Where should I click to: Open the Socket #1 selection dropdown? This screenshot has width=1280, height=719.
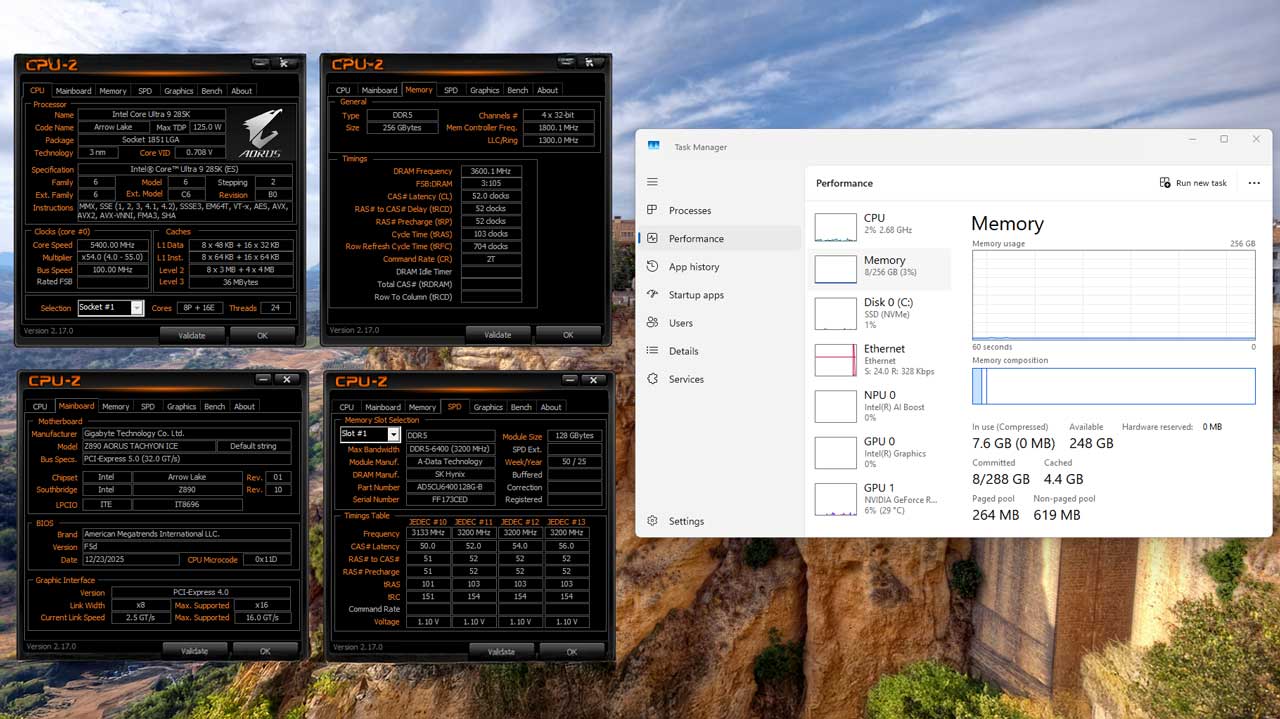click(x=137, y=307)
